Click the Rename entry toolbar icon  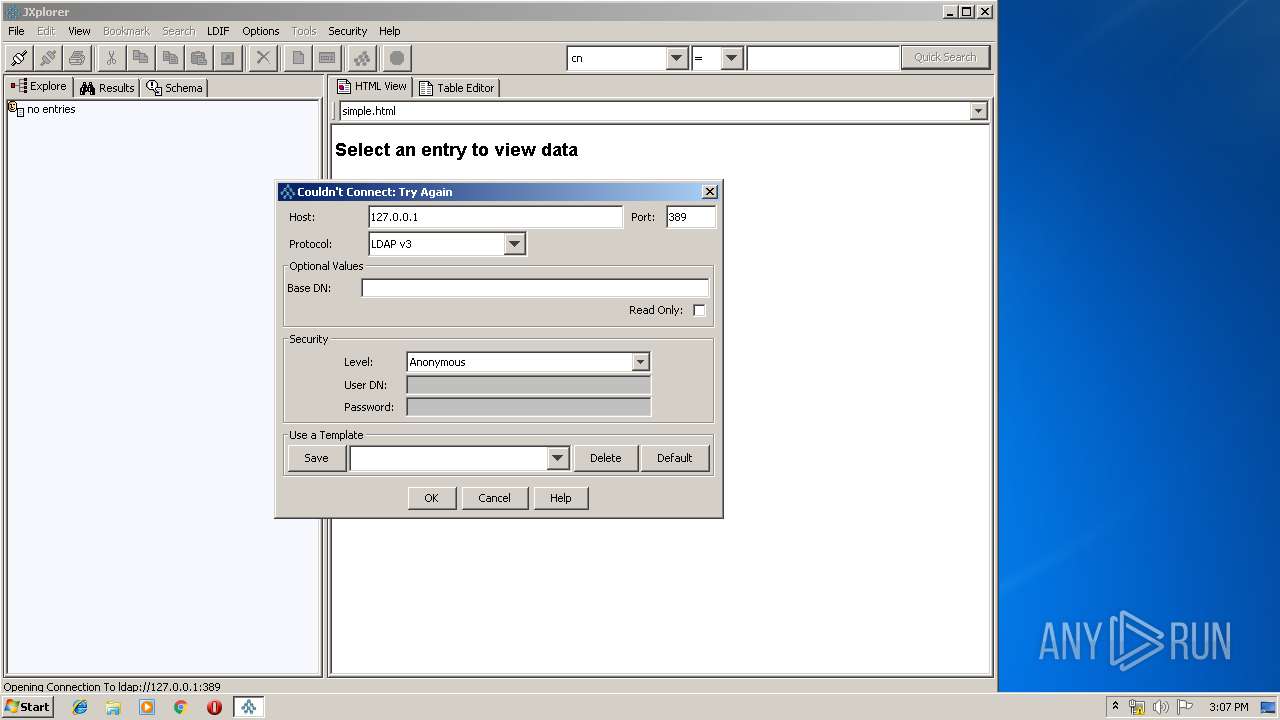[327, 58]
